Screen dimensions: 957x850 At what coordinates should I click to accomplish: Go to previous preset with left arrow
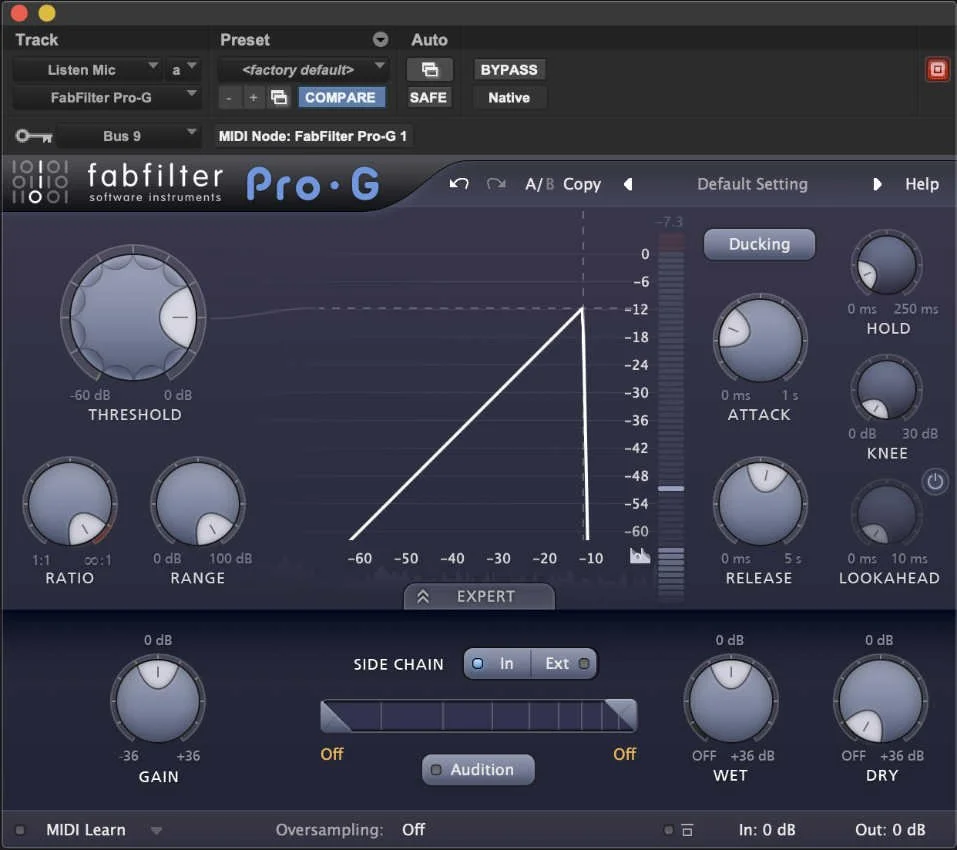[628, 184]
